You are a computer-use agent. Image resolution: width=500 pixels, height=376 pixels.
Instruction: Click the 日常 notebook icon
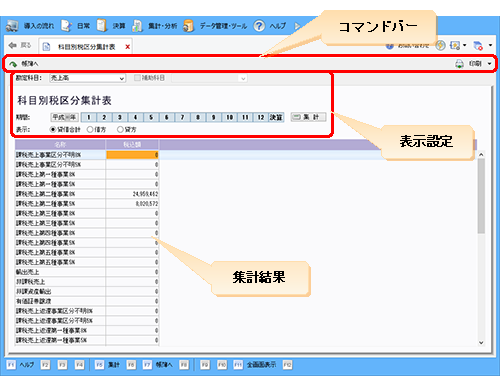pyautogui.click(x=67, y=26)
